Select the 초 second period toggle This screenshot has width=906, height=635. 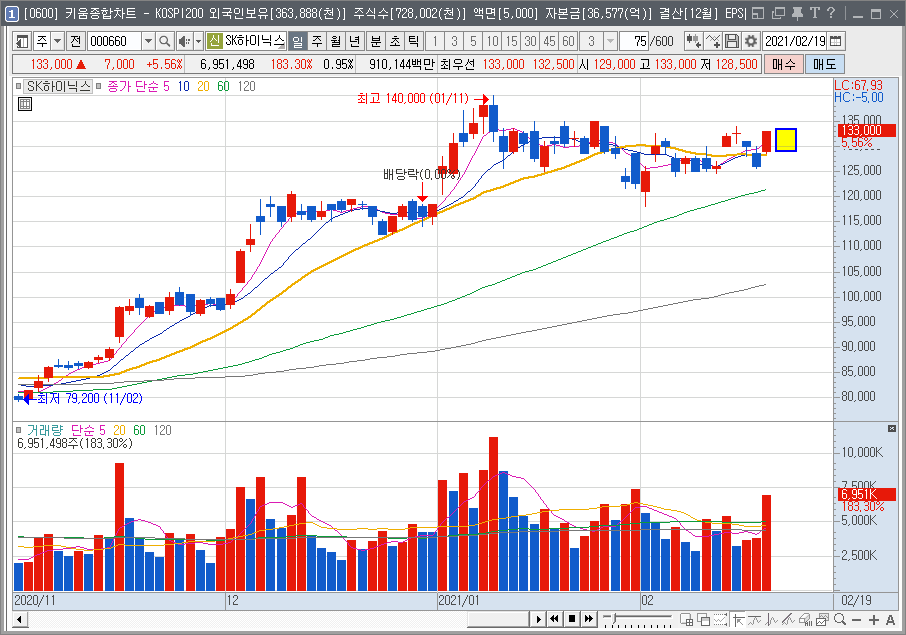(395, 41)
